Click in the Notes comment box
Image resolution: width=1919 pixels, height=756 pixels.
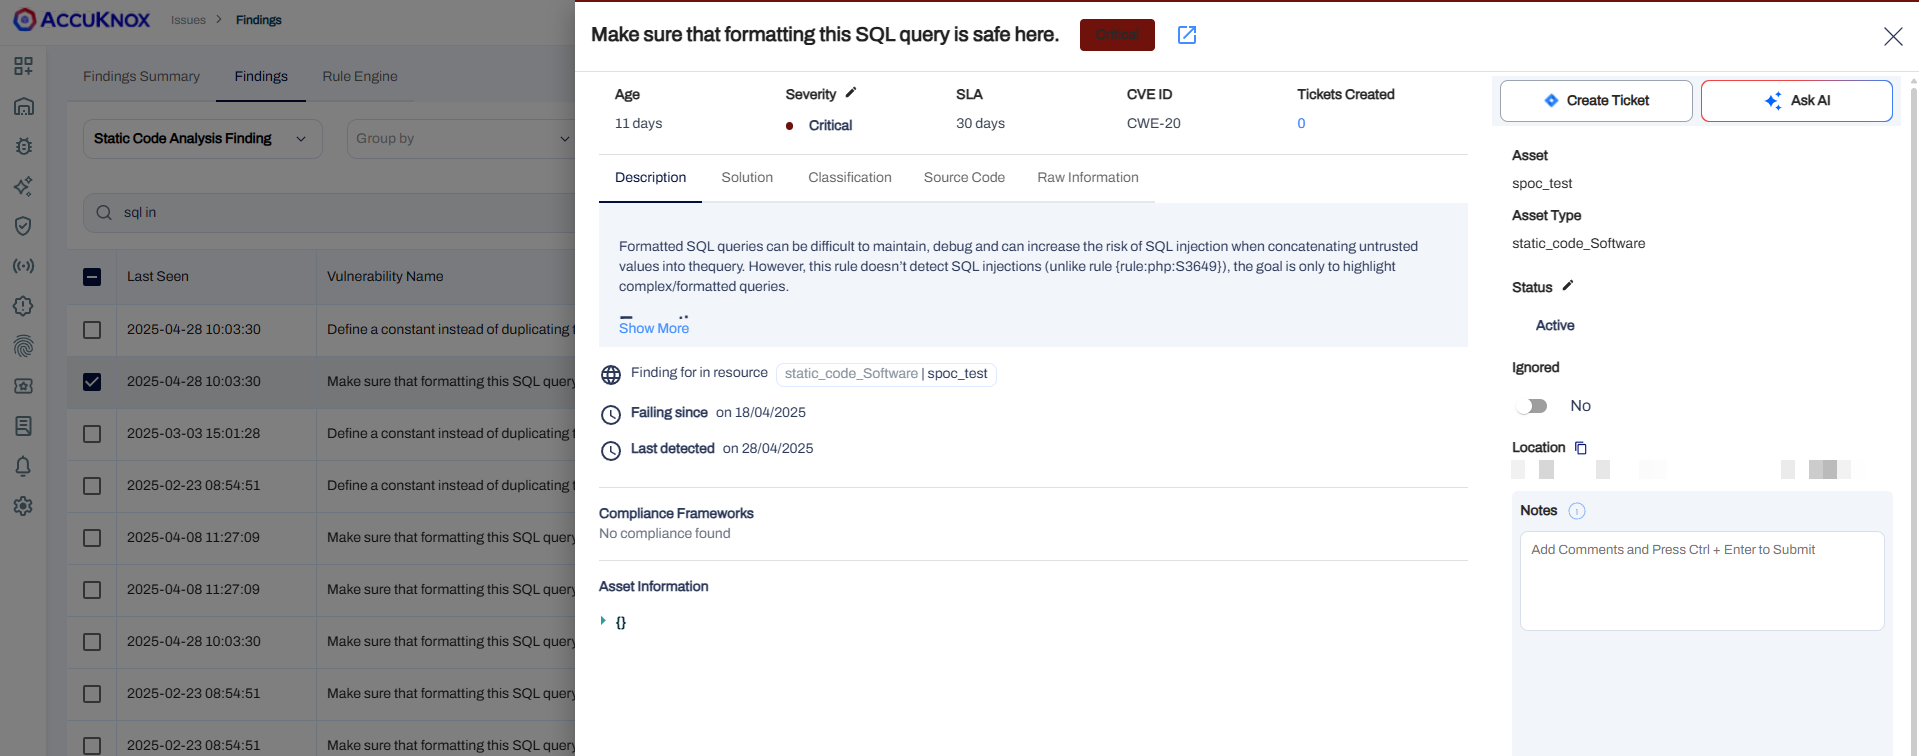1702,581
